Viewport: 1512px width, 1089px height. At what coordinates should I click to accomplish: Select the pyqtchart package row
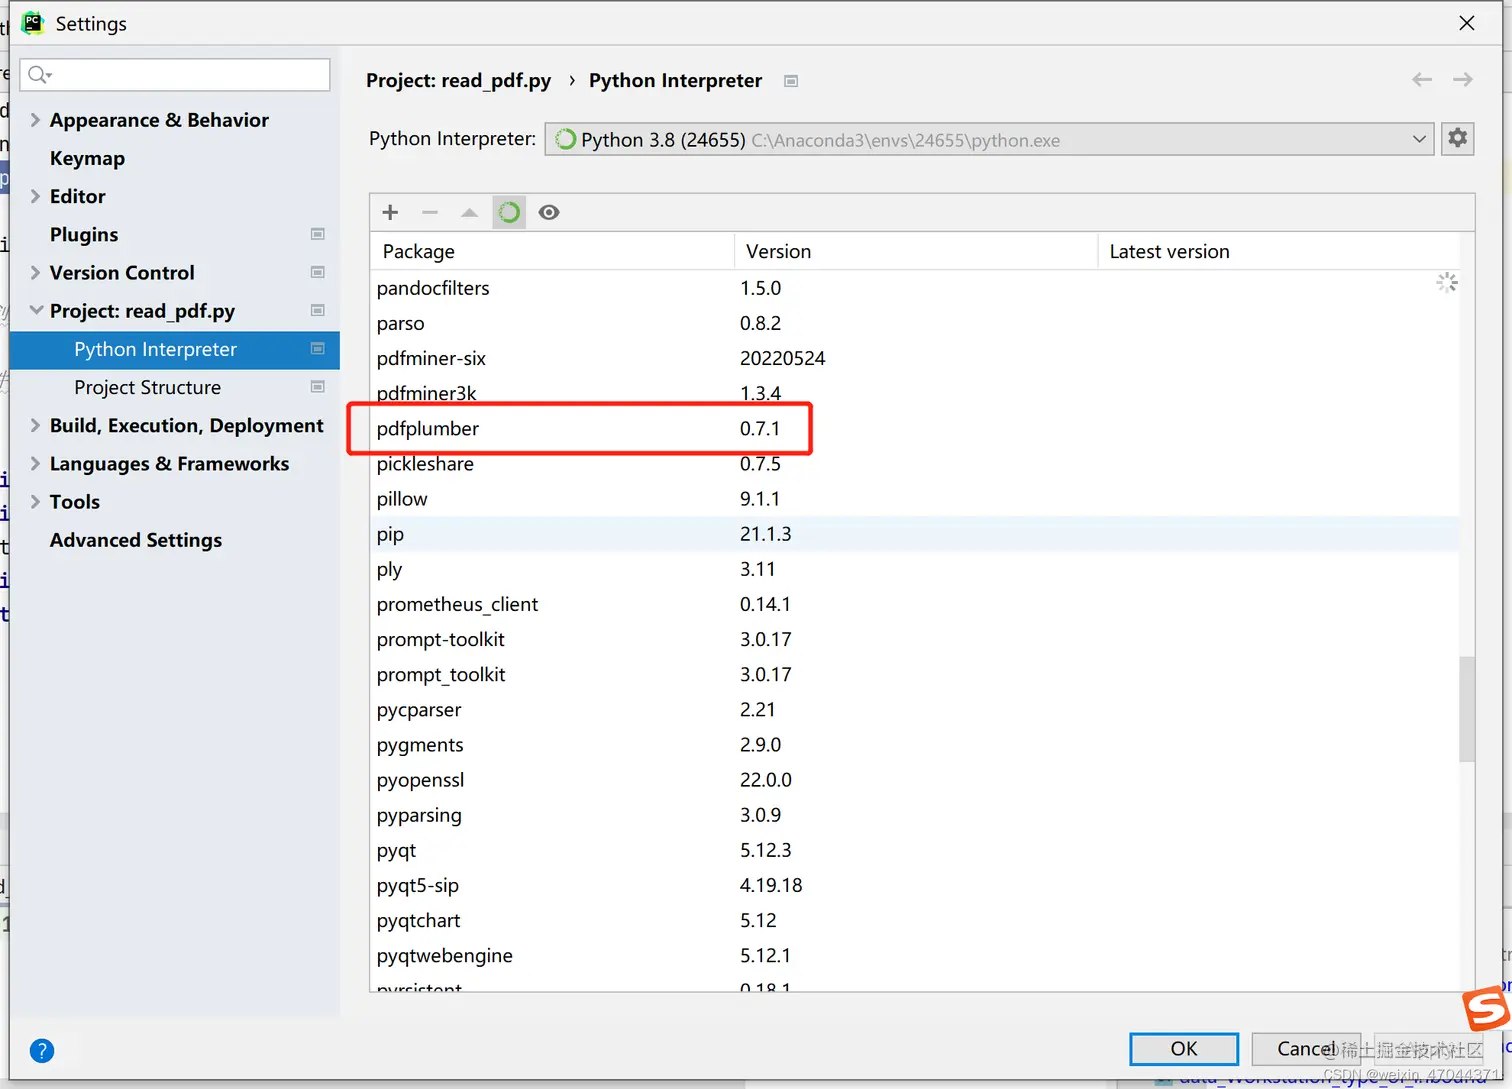pos(915,920)
